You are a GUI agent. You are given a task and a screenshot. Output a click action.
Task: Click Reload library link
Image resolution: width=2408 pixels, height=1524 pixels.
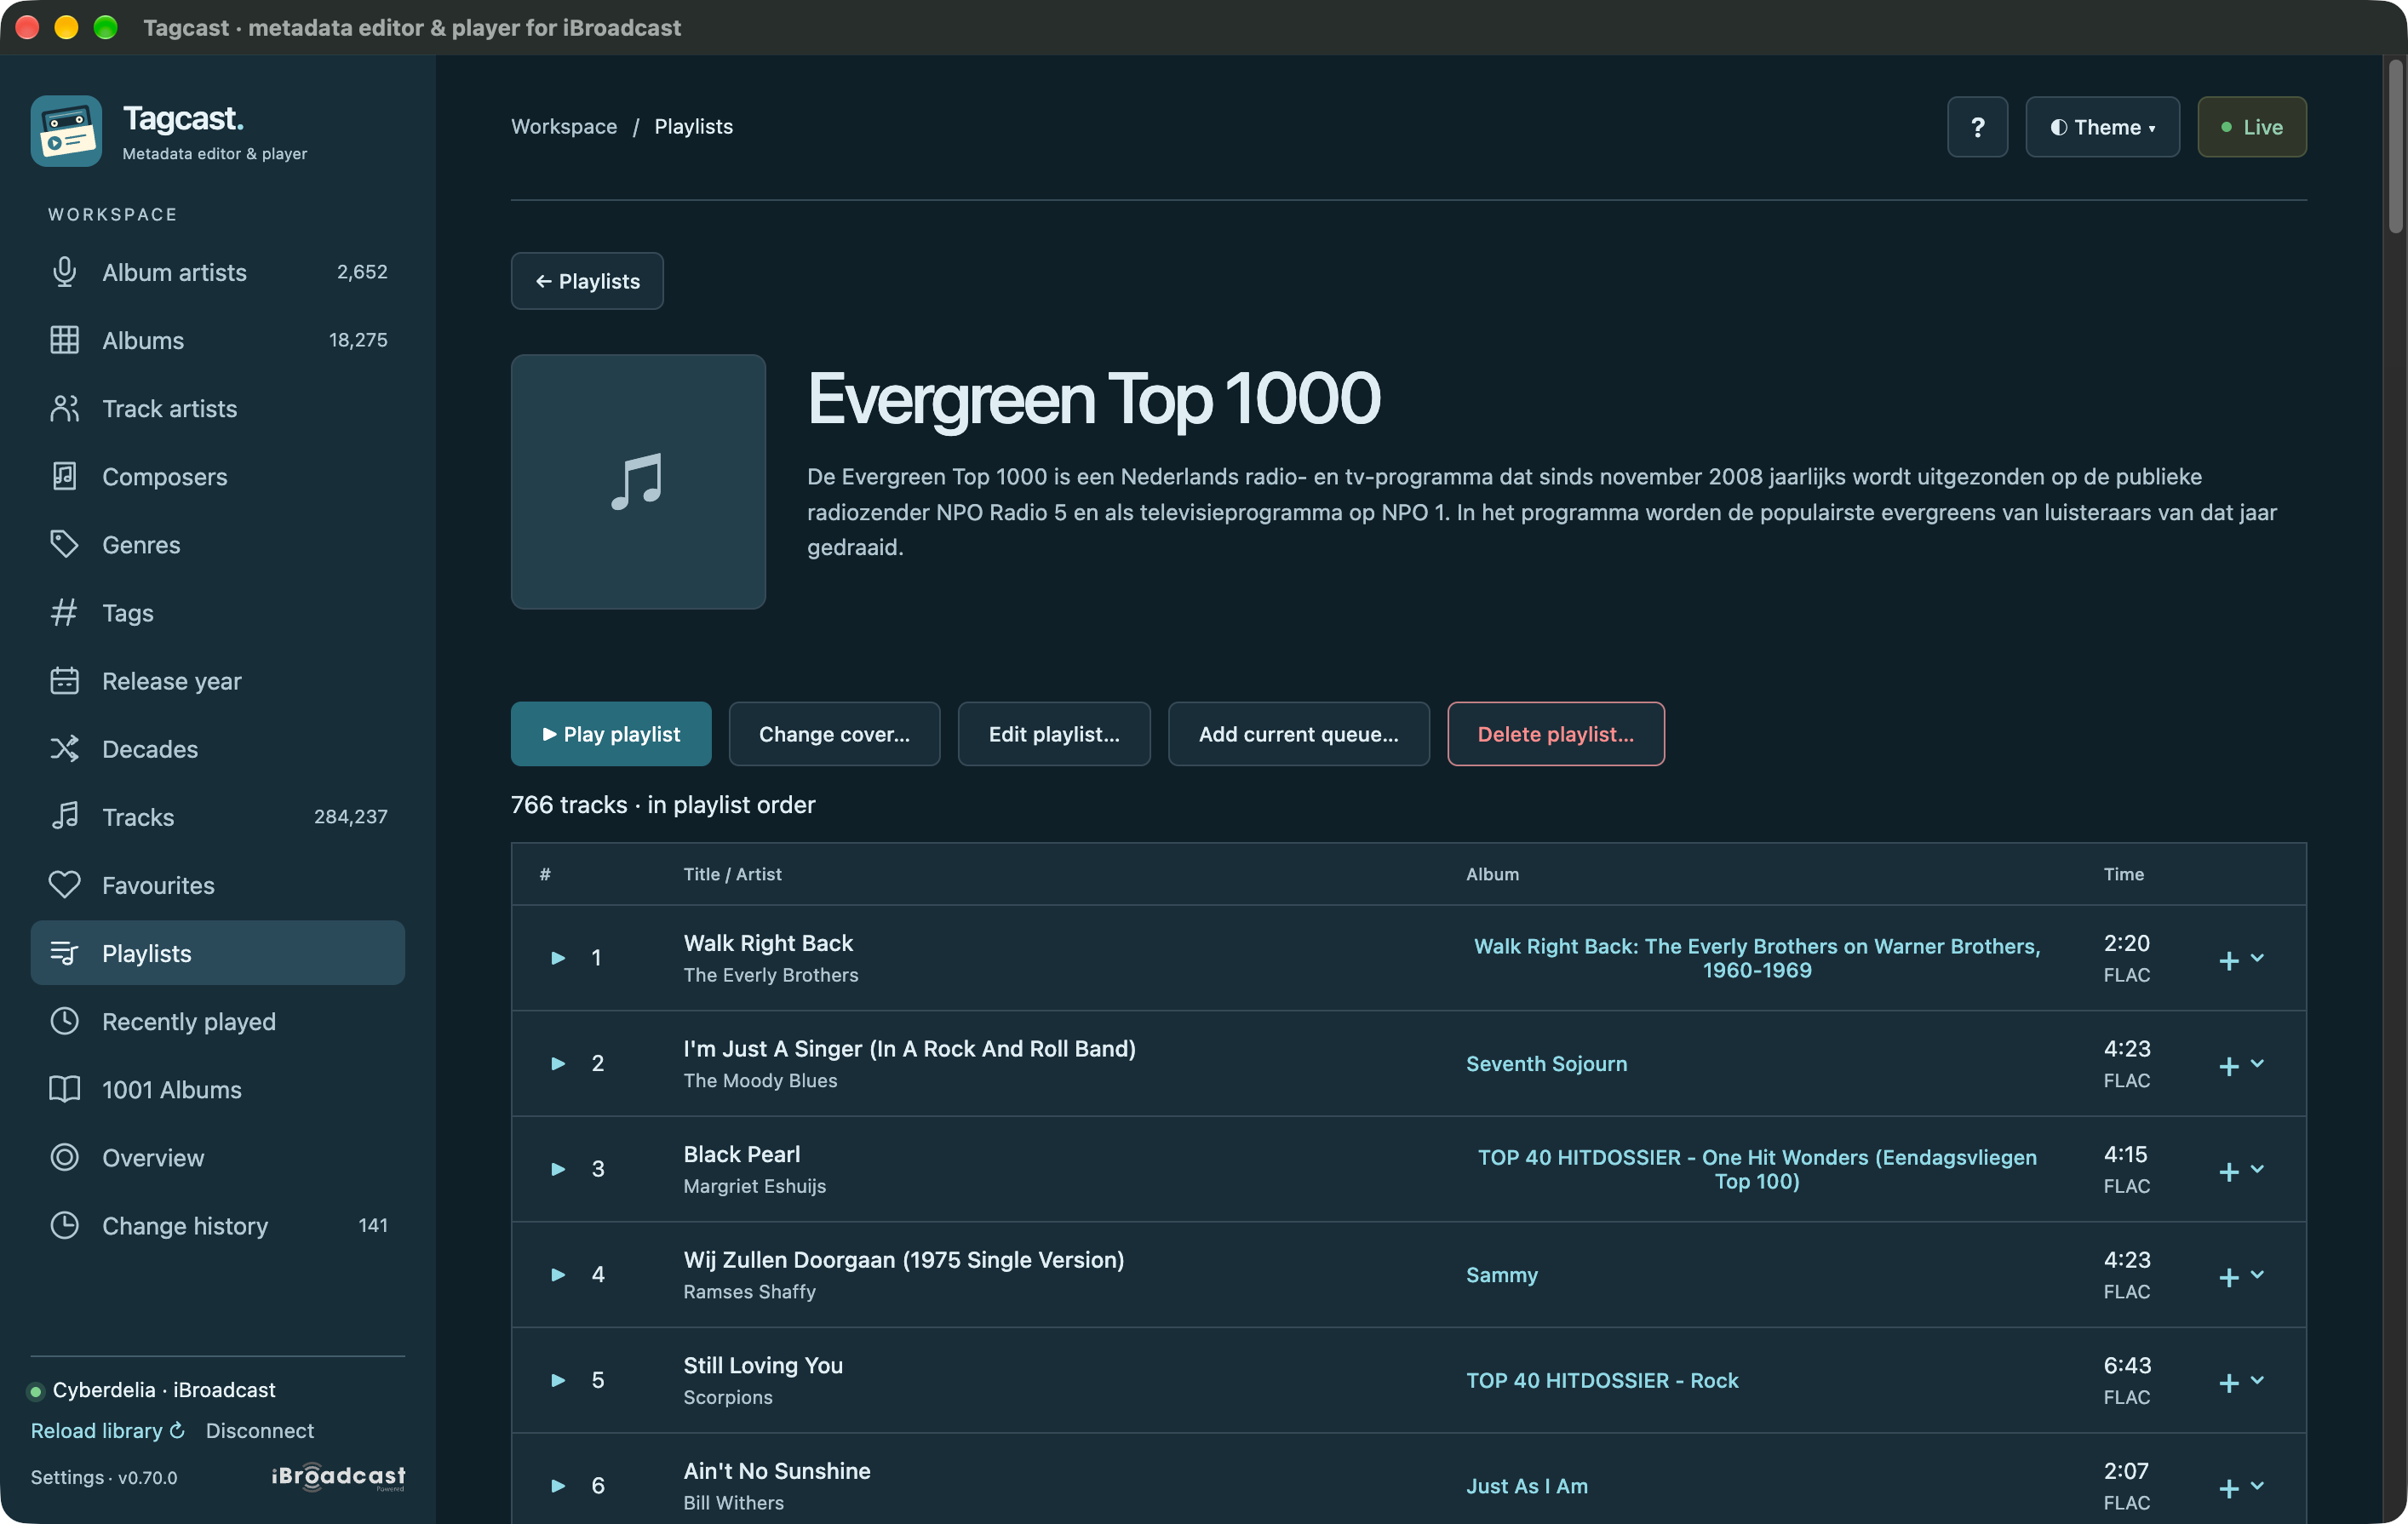coord(108,1431)
